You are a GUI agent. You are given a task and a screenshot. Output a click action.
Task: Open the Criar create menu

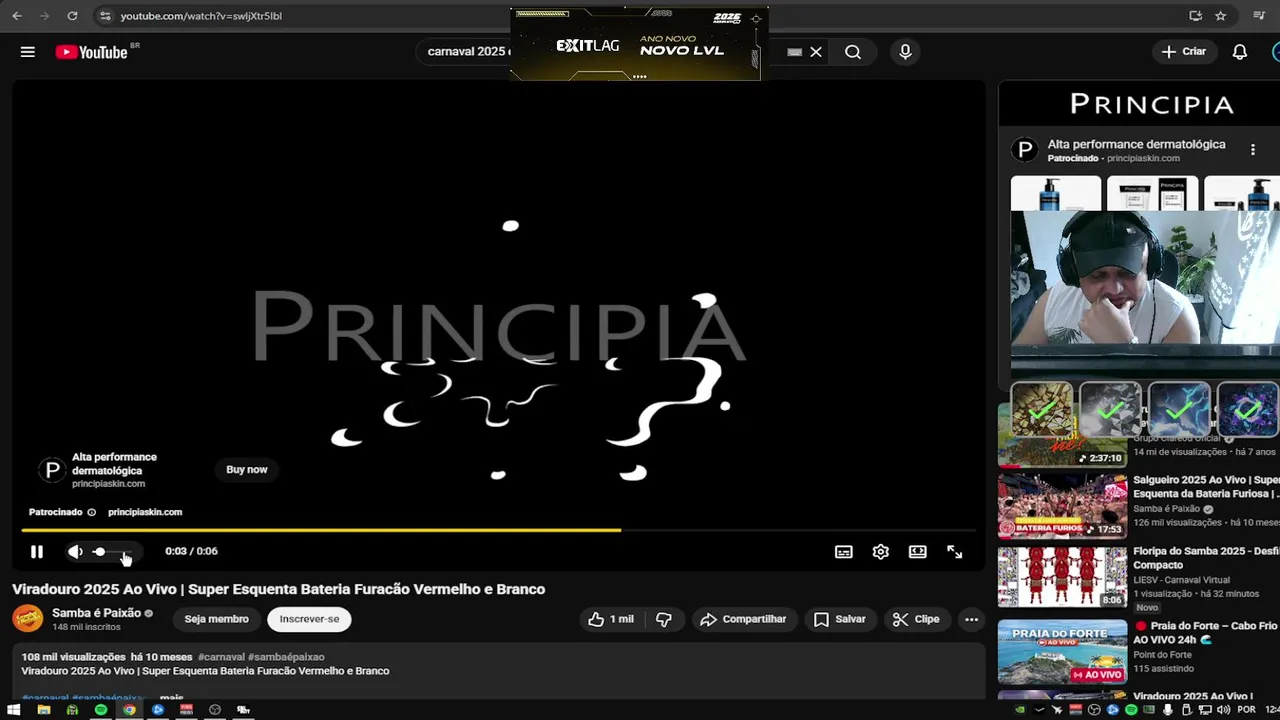point(1184,52)
